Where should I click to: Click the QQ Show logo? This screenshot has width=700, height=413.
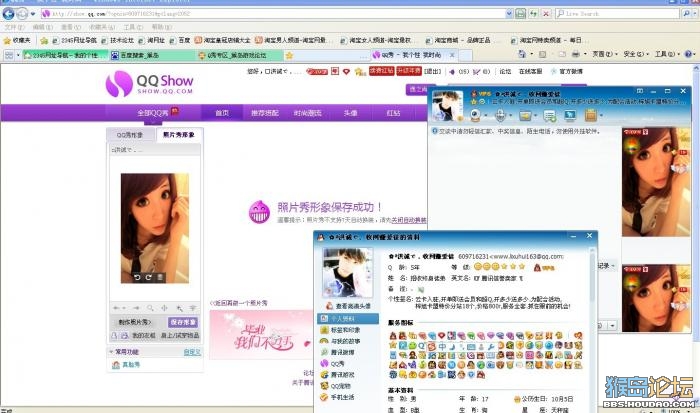(x=150, y=83)
